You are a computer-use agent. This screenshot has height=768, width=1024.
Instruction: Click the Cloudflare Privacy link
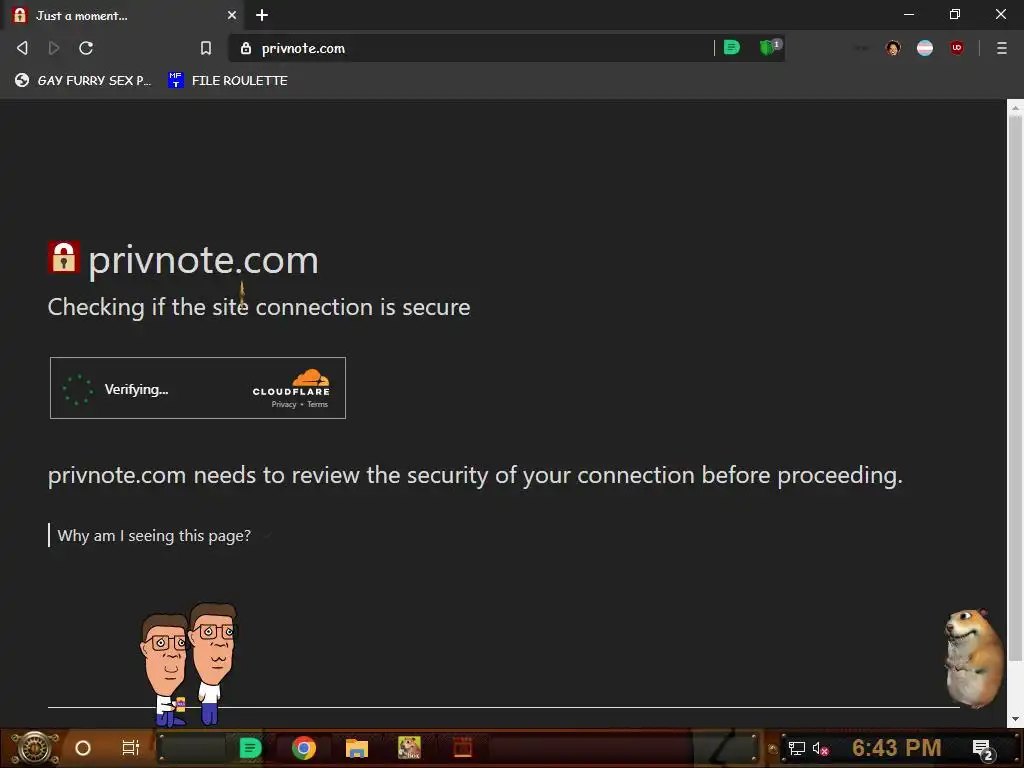284,404
